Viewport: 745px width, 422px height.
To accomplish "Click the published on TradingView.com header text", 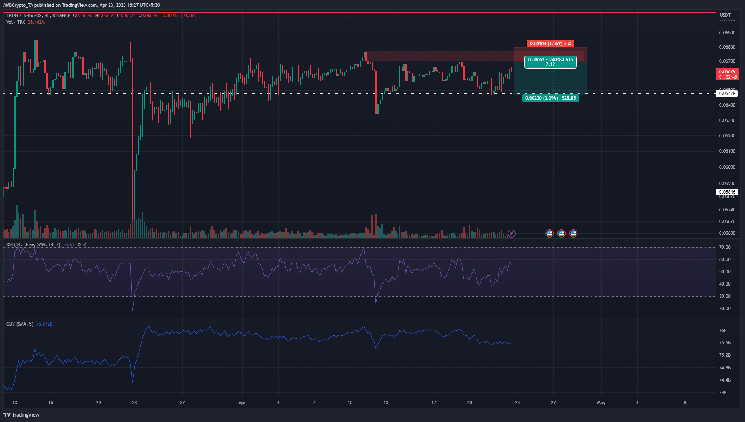I will pyautogui.click(x=81, y=5).
